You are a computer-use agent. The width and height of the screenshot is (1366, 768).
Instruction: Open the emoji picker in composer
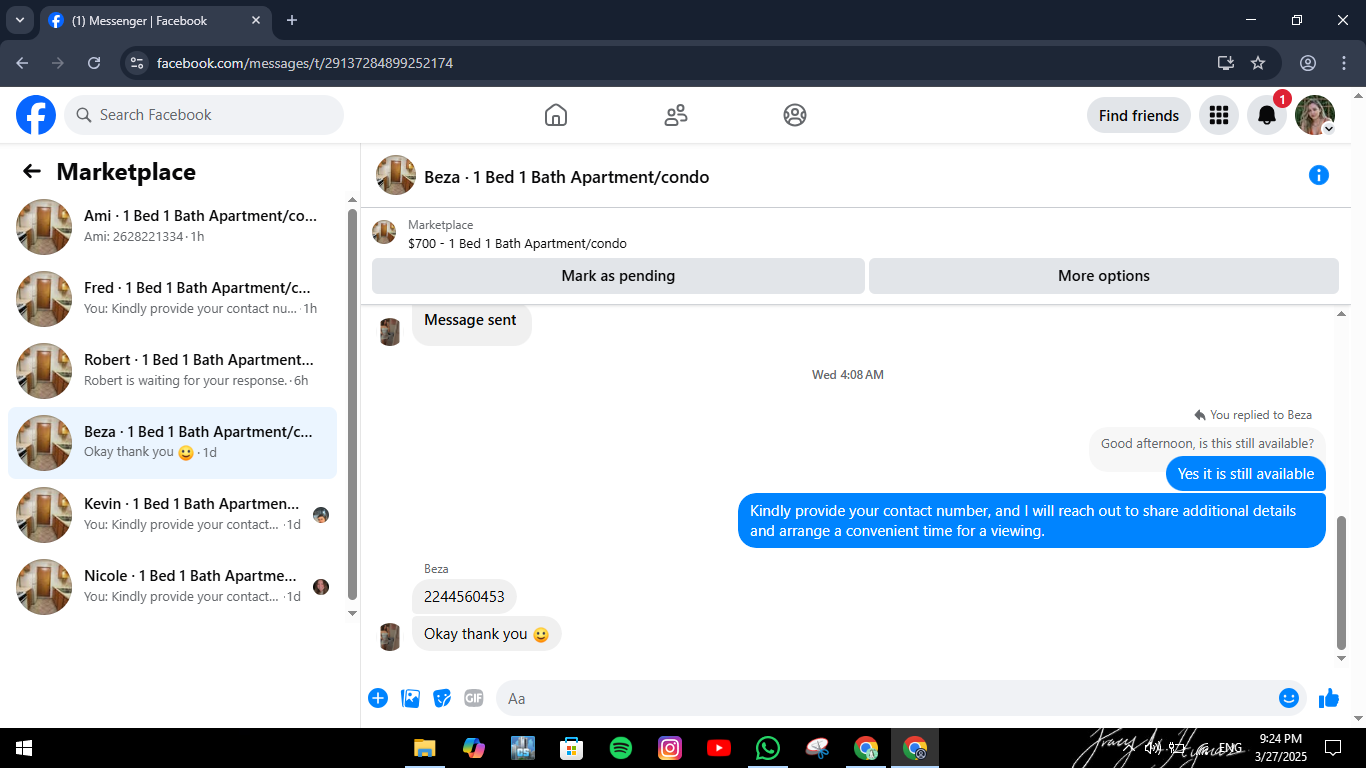(x=1289, y=698)
